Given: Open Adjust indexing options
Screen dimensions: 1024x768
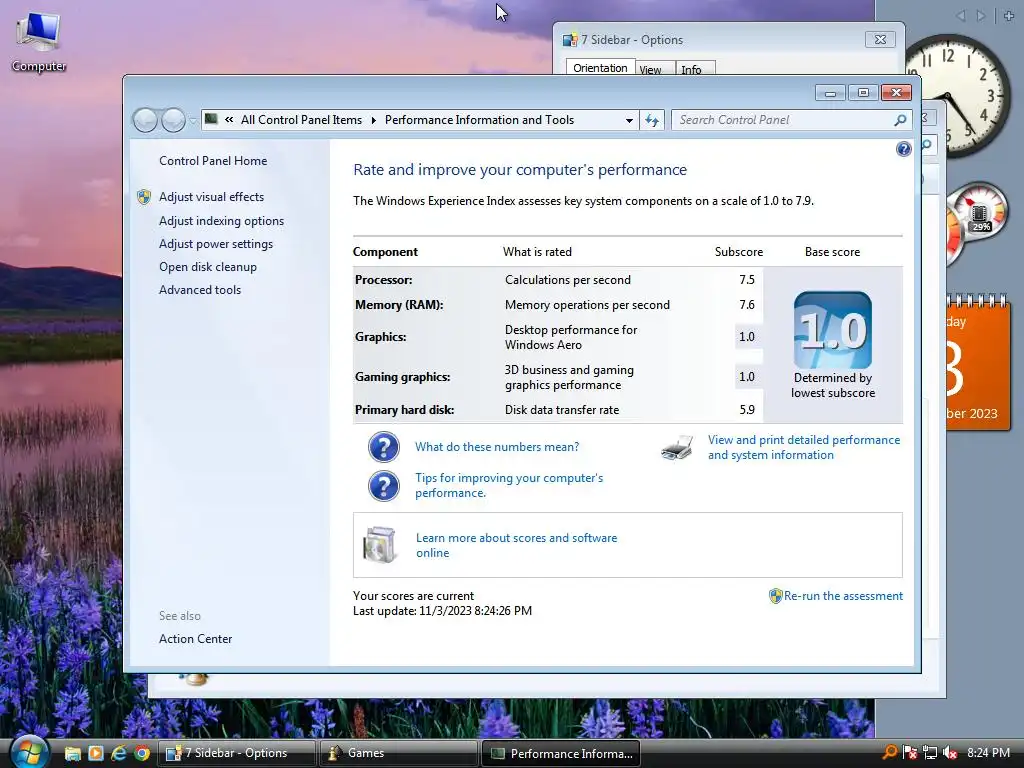Looking at the screenshot, I should 221,221.
